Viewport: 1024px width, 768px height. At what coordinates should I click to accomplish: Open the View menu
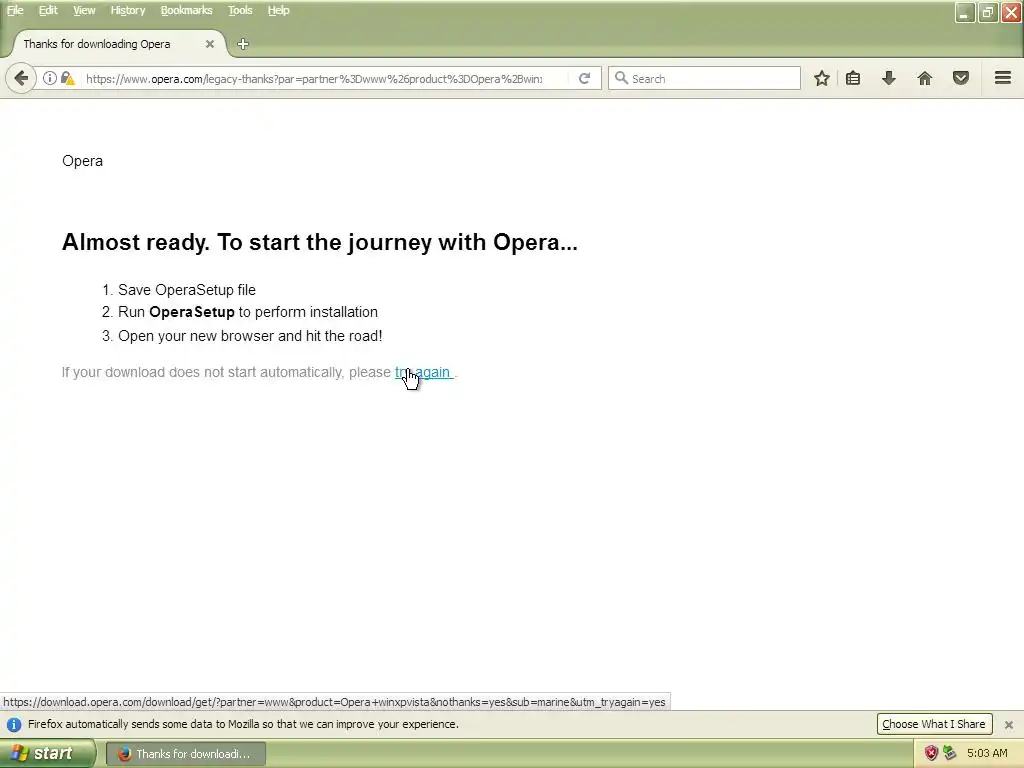(x=84, y=10)
